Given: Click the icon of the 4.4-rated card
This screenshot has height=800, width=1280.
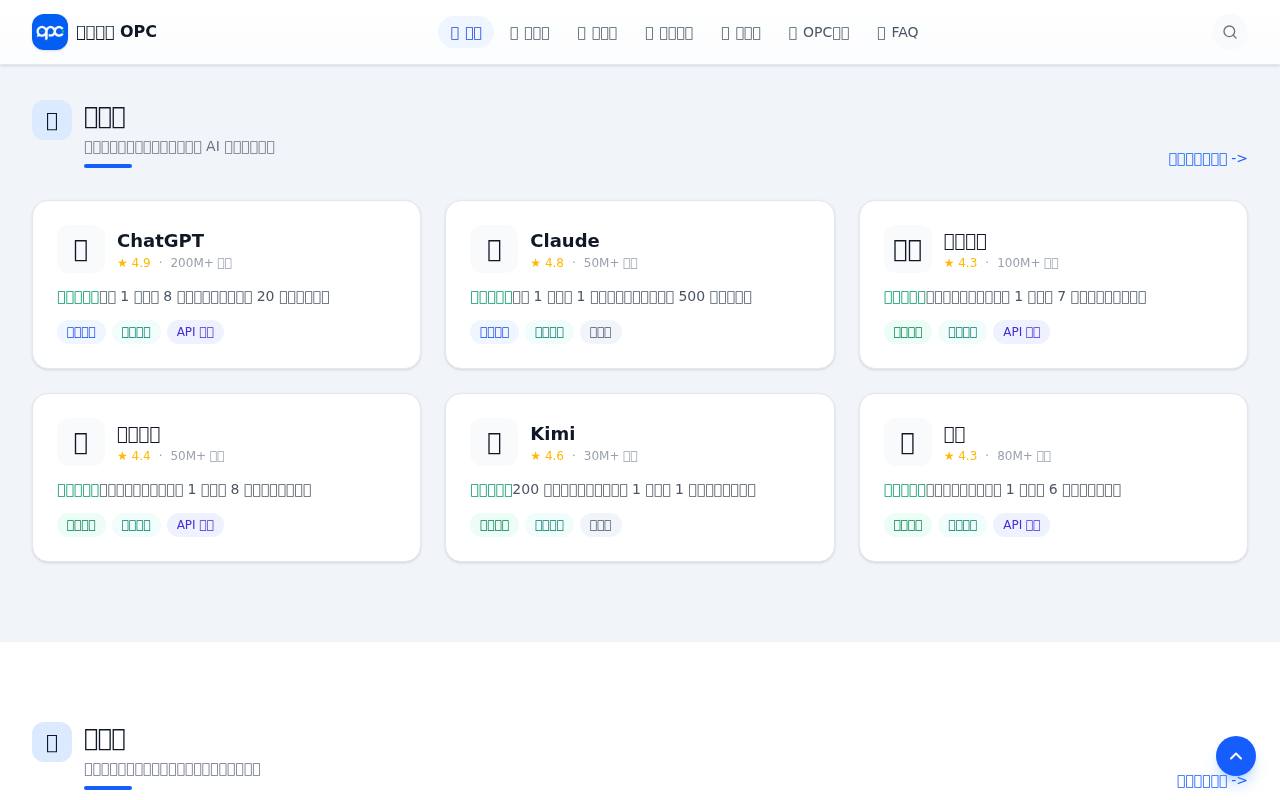Looking at the screenshot, I should click(81, 442).
